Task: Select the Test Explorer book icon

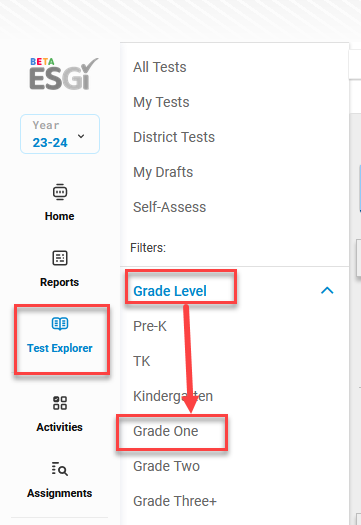Action: click(60, 324)
